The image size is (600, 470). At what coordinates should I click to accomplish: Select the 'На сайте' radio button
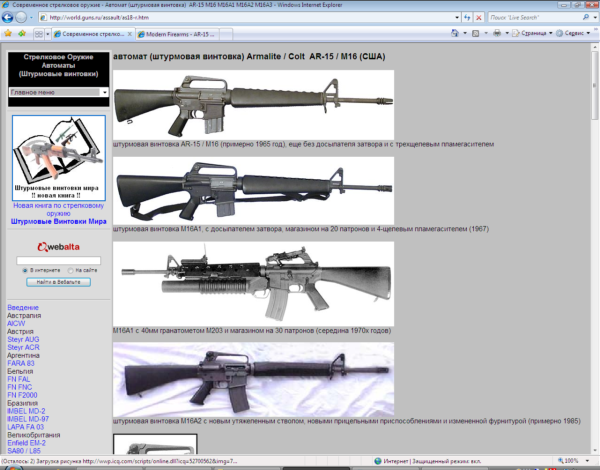click(71, 270)
